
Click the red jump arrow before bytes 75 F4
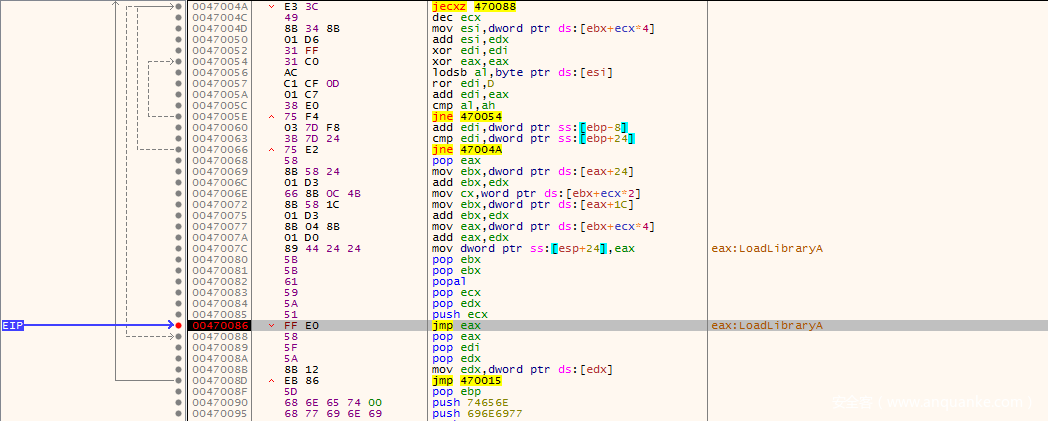click(x=273, y=116)
